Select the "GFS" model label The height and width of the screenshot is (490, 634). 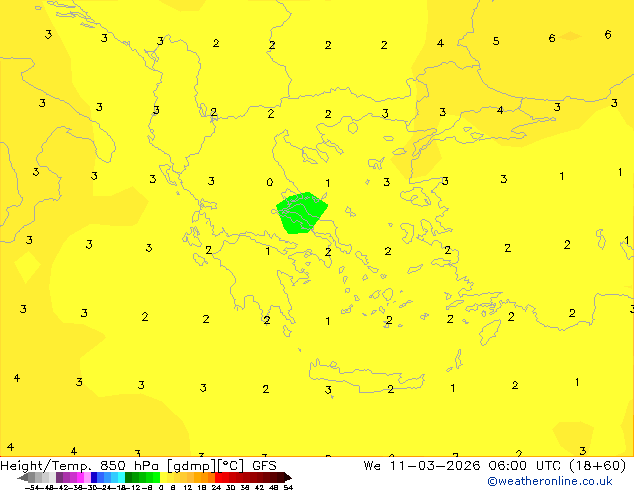(264, 465)
